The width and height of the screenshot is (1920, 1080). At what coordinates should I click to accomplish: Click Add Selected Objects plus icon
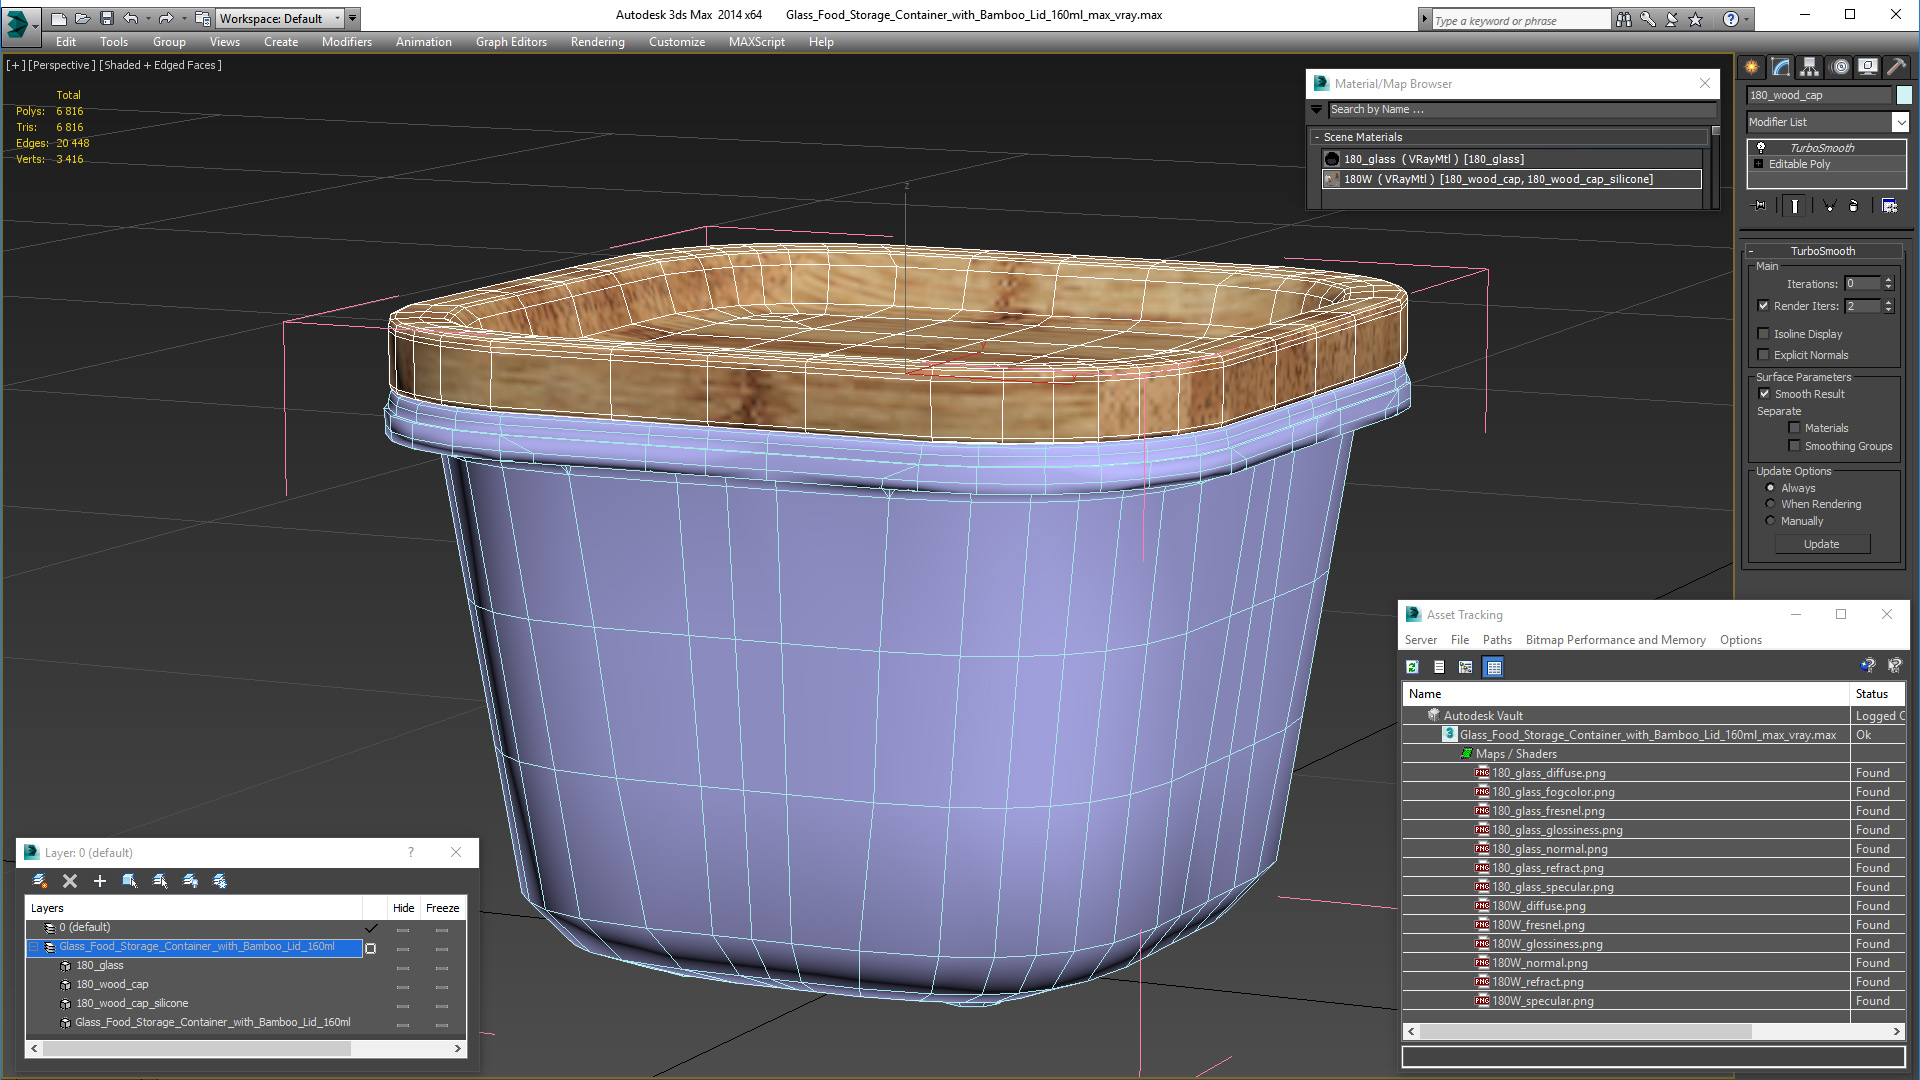pyautogui.click(x=100, y=881)
